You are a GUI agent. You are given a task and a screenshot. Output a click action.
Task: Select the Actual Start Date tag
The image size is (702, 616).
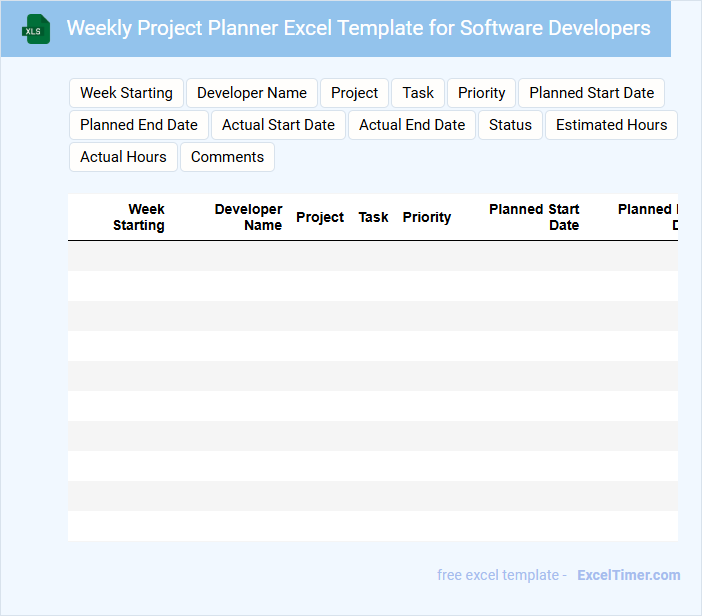pos(278,125)
